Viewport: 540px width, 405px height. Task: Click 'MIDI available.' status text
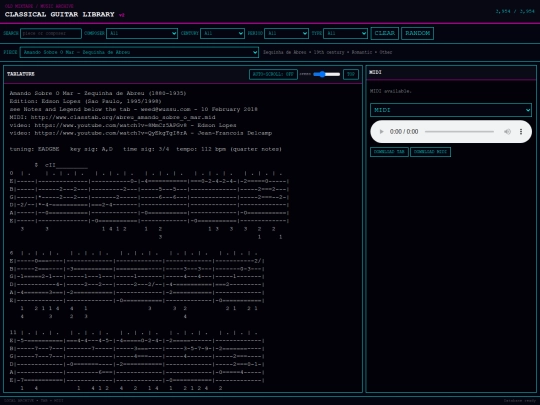click(391, 91)
